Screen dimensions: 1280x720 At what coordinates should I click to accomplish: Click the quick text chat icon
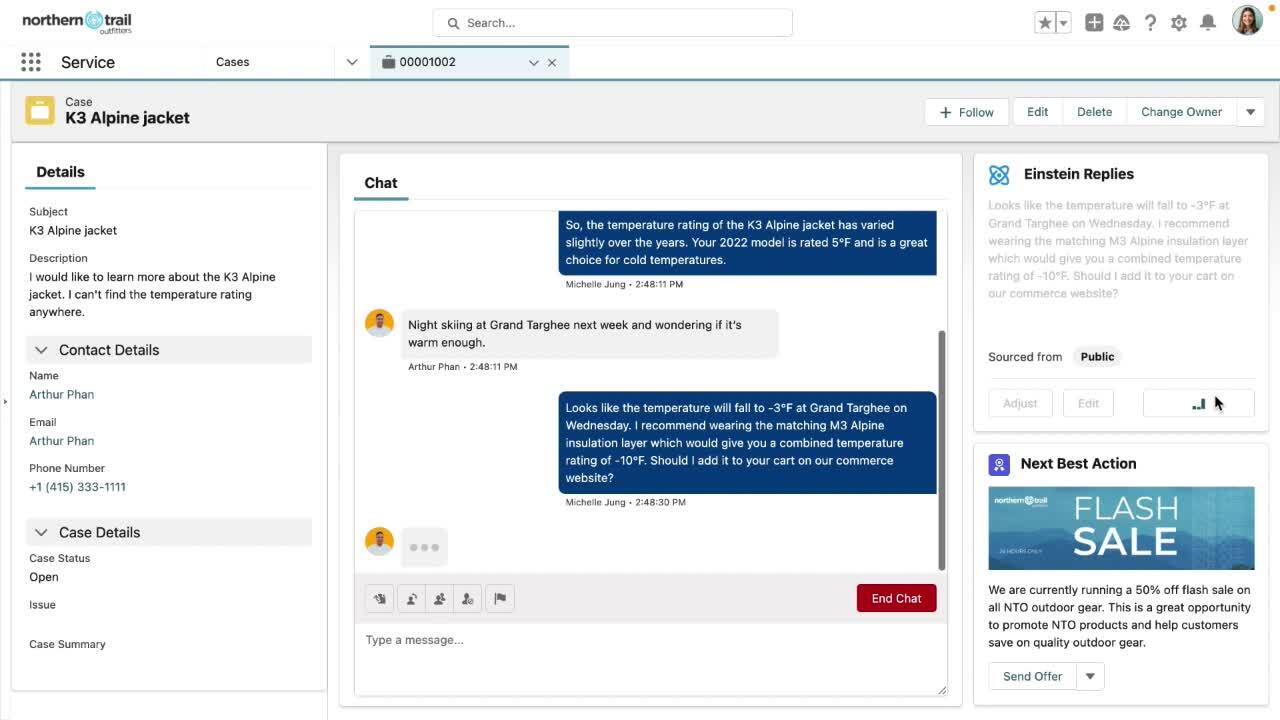tap(380, 599)
